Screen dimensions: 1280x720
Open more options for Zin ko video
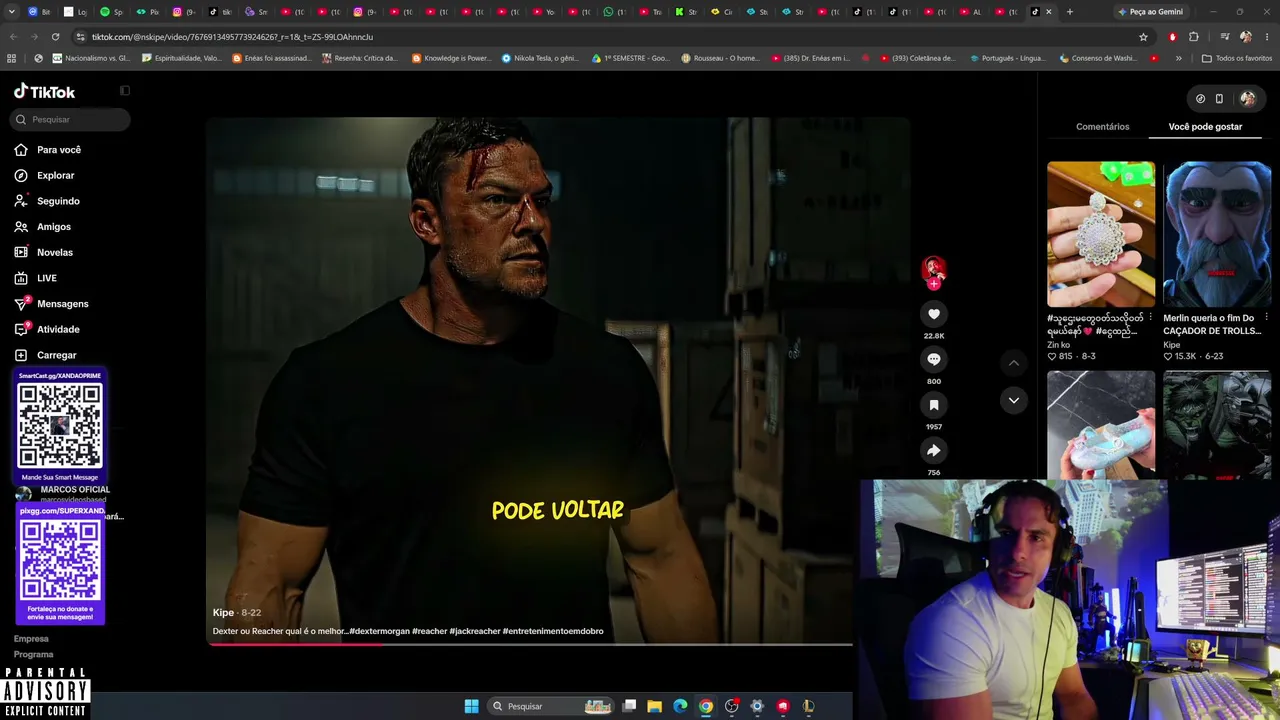pyautogui.click(x=1150, y=318)
